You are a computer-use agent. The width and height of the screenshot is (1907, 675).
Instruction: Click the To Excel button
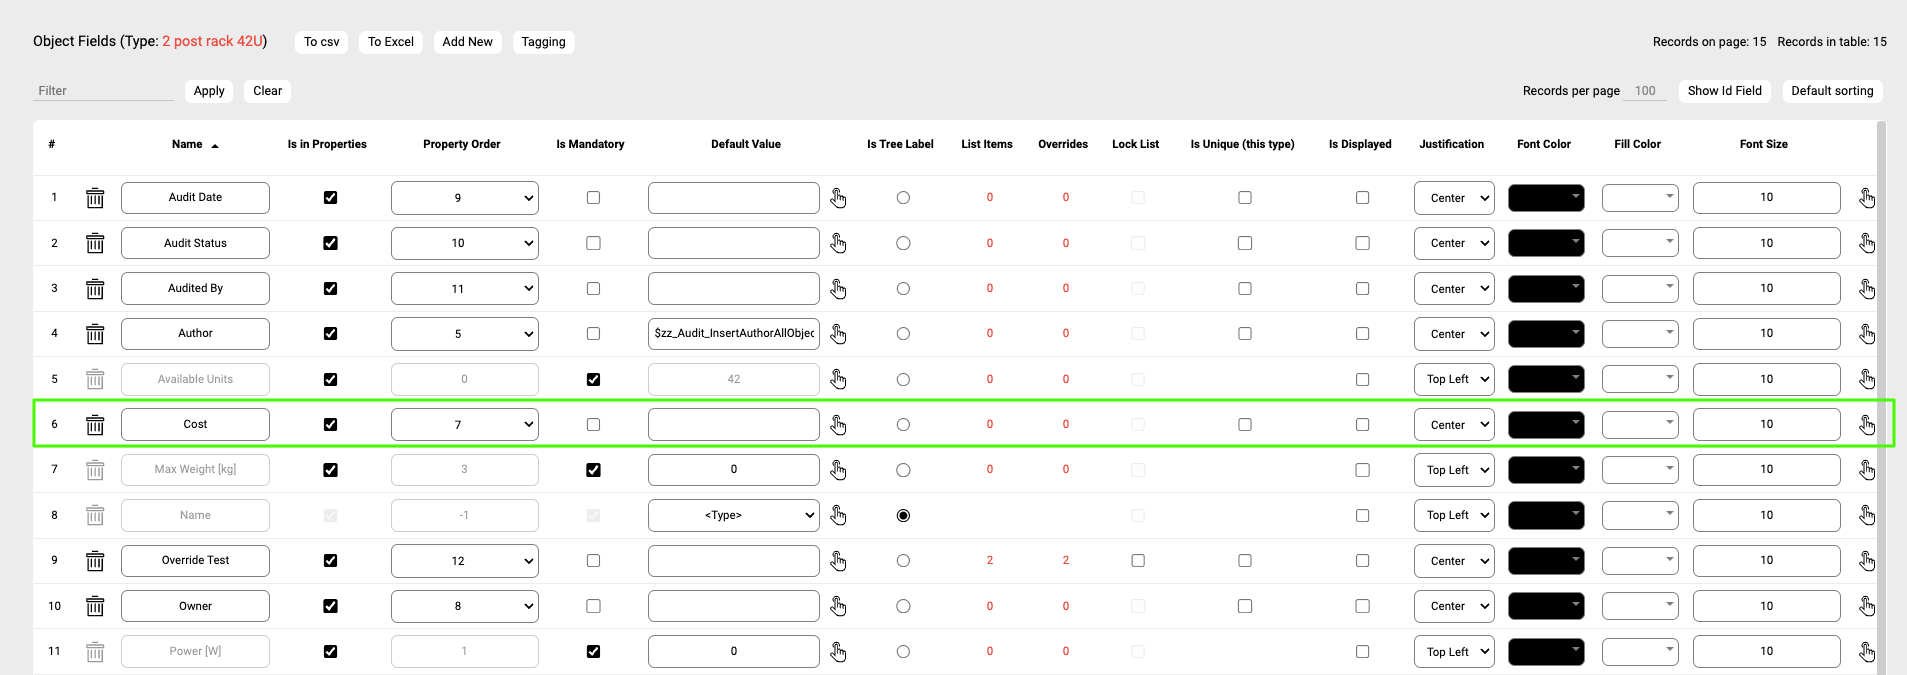[x=390, y=42]
